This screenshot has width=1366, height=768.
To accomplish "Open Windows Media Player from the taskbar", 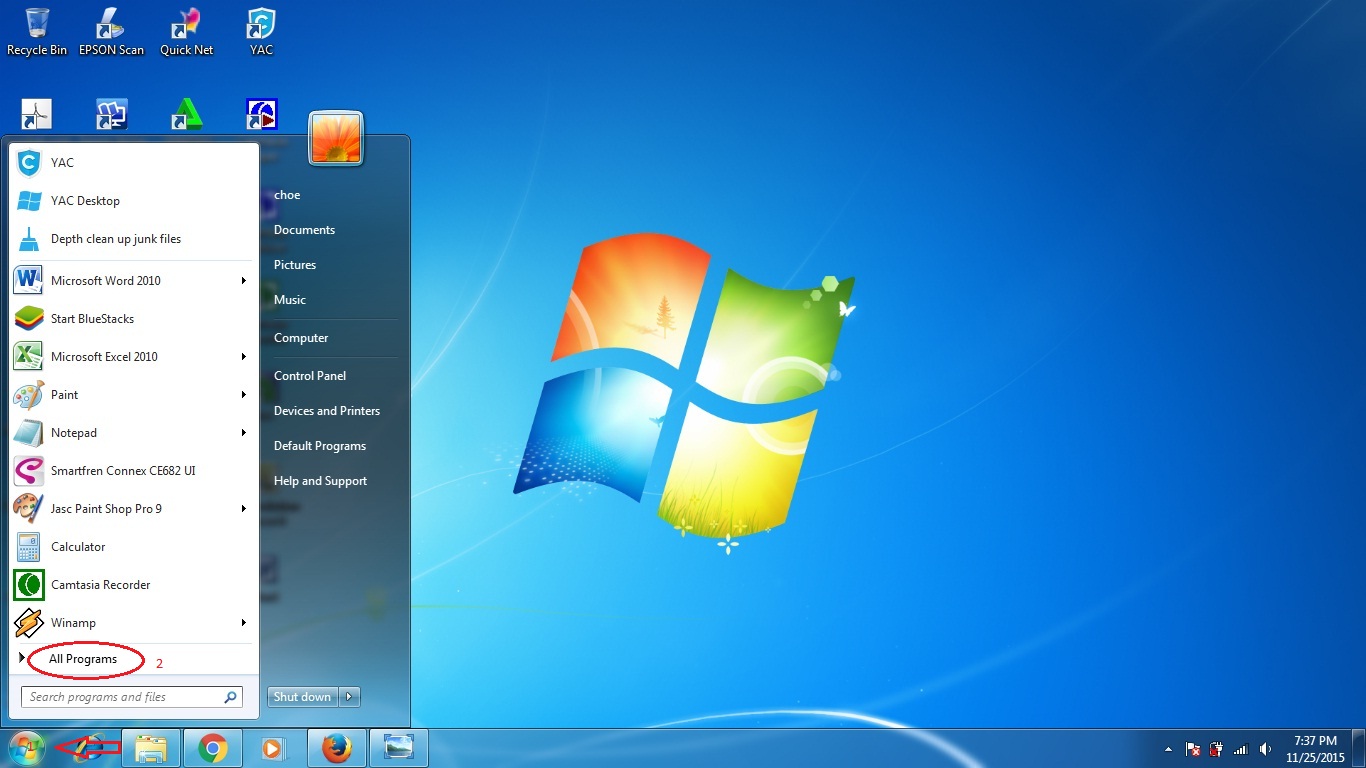I will pos(273,748).
